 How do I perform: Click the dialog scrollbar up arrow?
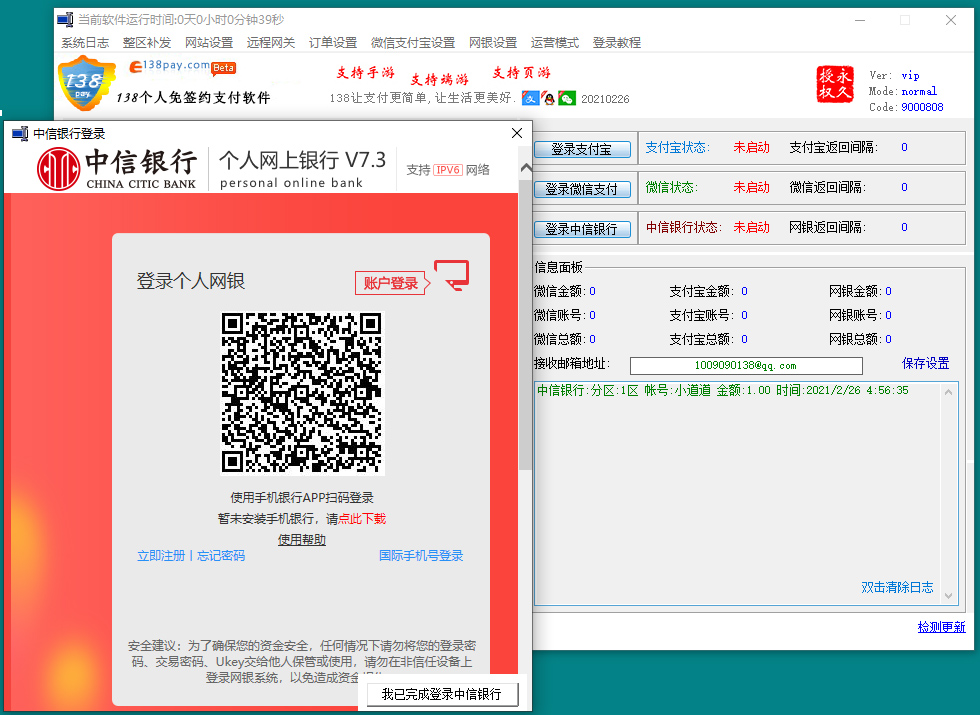526,168
